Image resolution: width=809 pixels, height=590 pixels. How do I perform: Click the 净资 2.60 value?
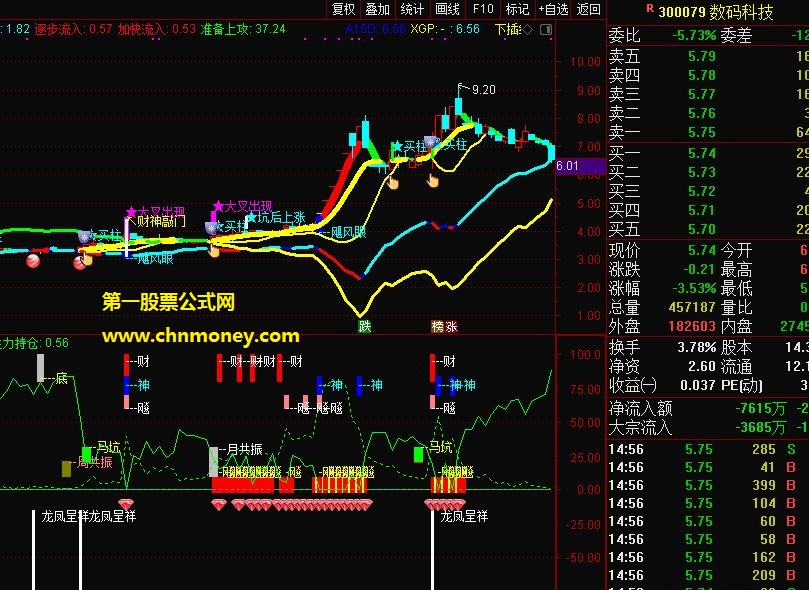(x=702, y=366)
